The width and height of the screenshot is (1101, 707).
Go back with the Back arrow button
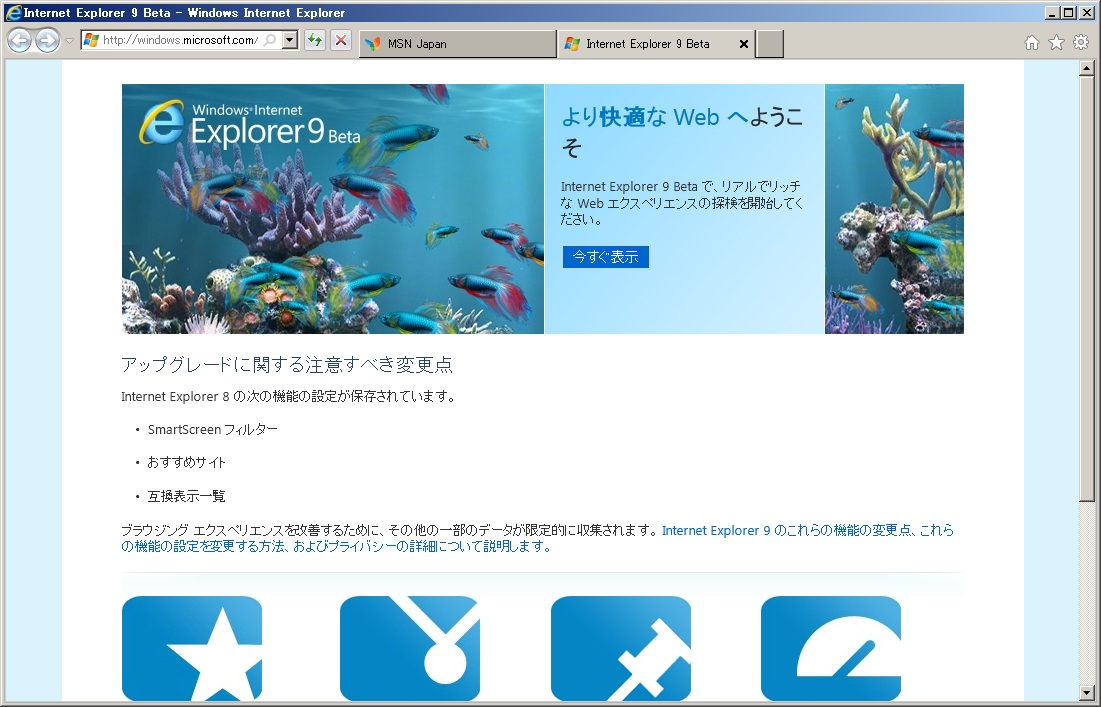[x=20, y=41]
